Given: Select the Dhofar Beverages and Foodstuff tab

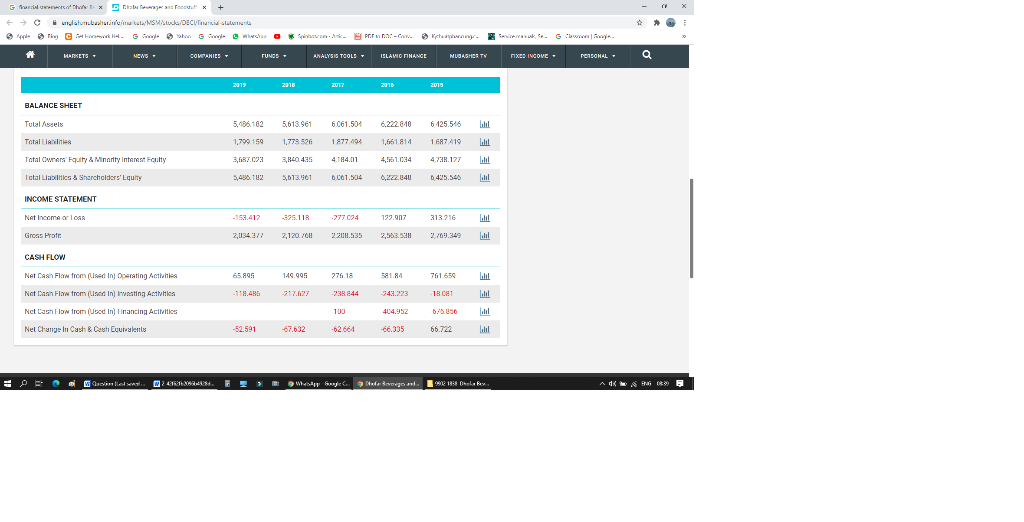Looking at the screenshot, I should tap(159, 7).
